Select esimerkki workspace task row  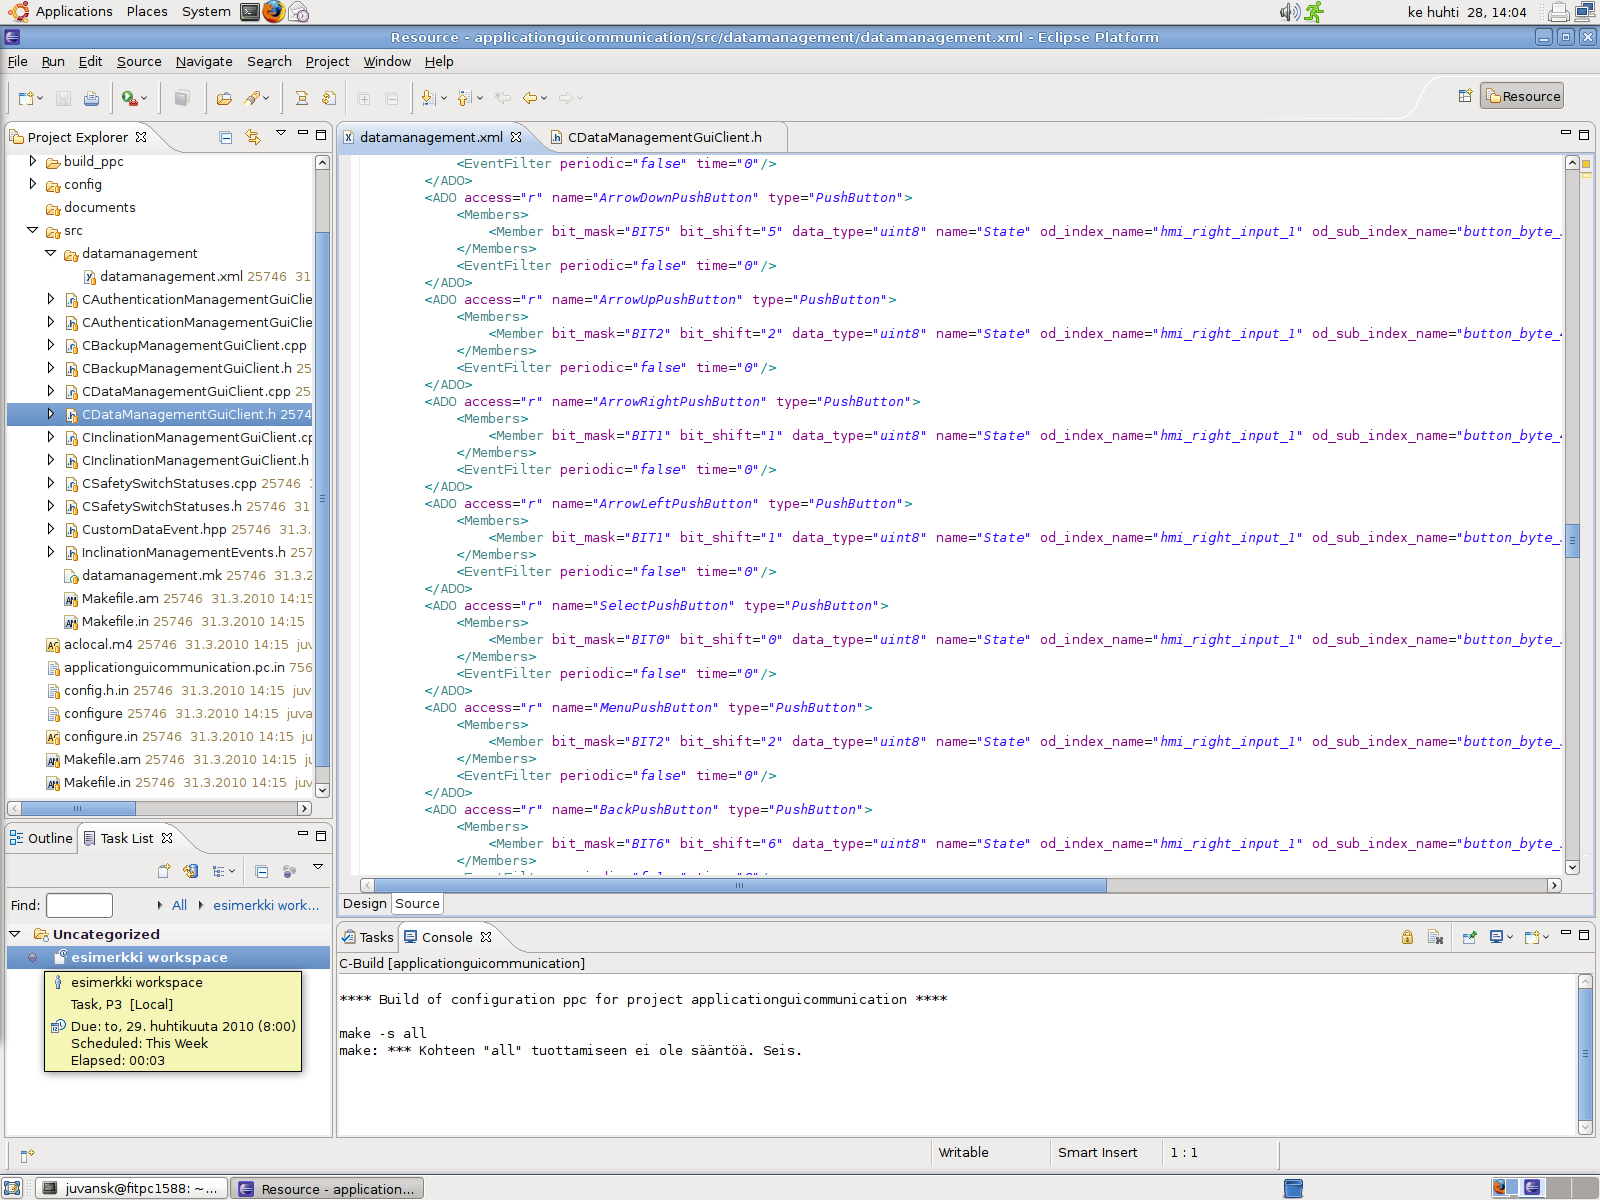(x=168, y=957)
